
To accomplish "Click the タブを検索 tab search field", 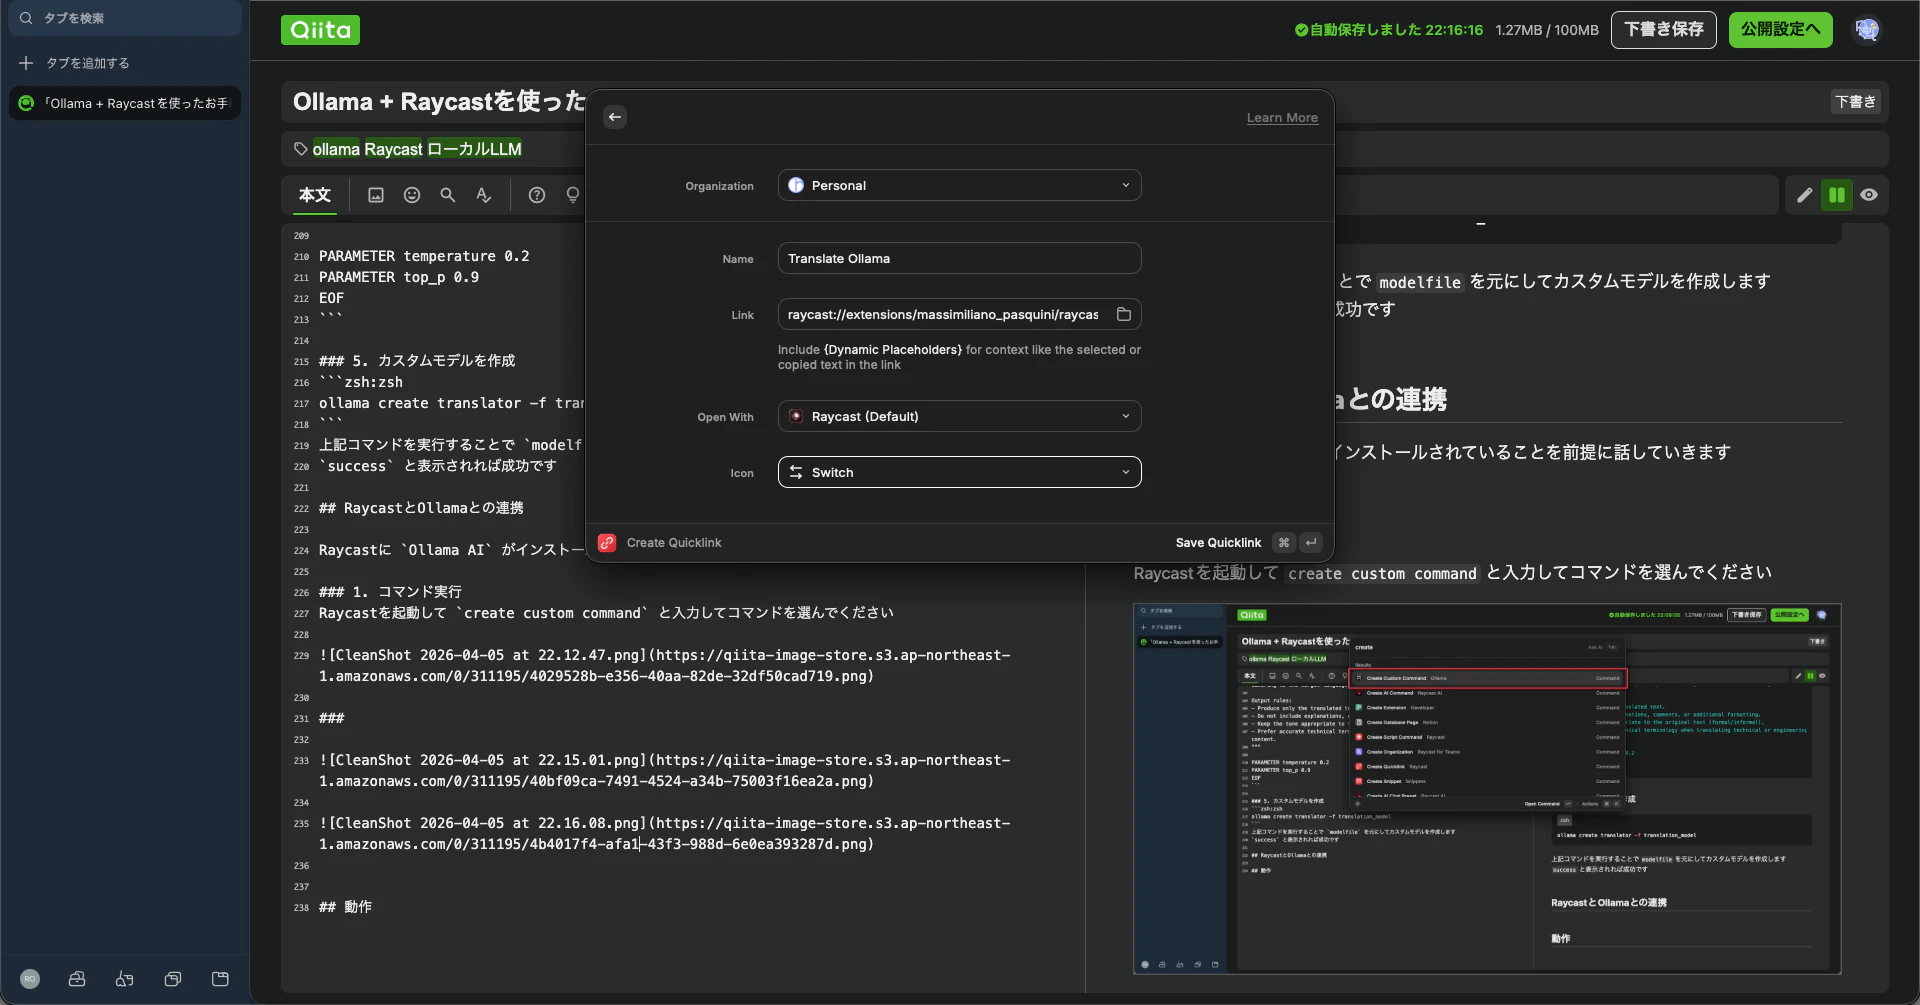I will pyautogui.click(x=125, y=18).
